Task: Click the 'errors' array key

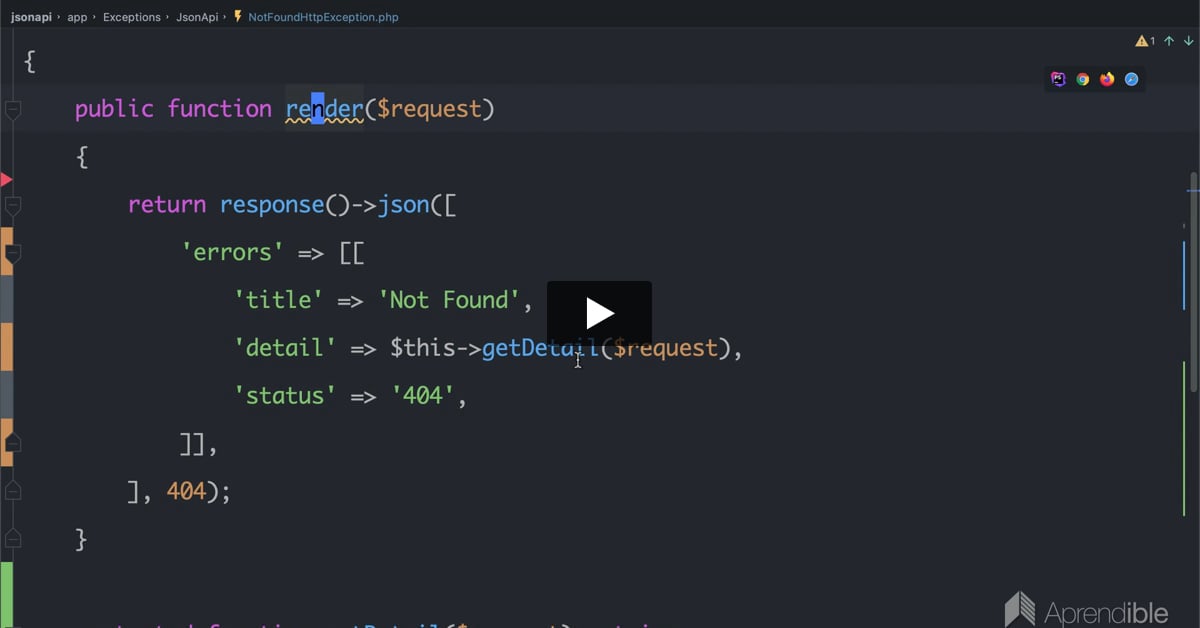Action: click(232, 252)
